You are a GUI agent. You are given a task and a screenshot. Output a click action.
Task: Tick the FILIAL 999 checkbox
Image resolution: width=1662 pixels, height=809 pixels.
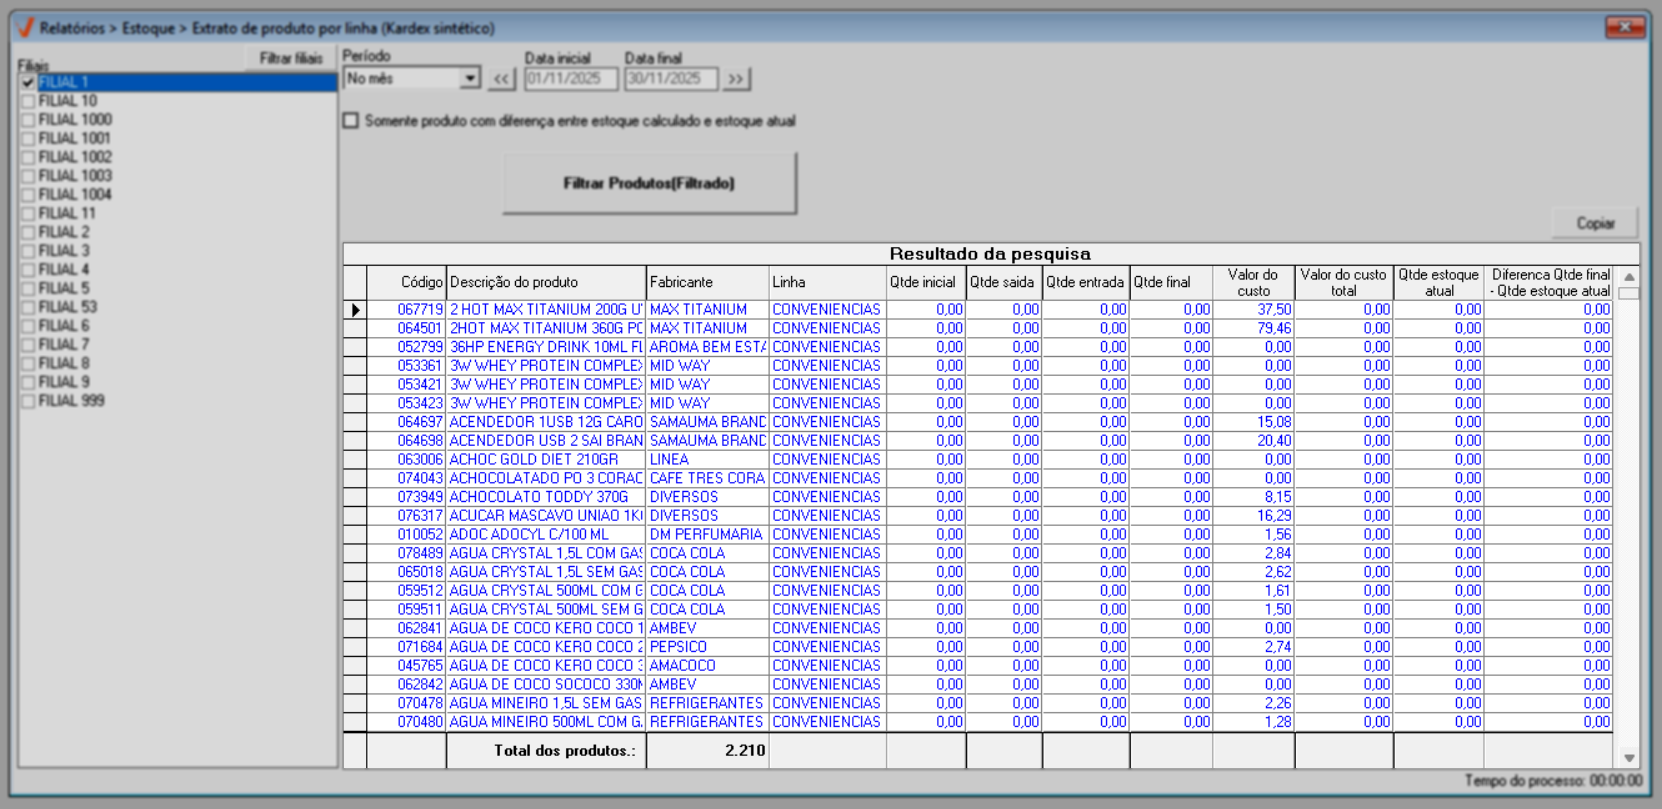tap(28, 401)
